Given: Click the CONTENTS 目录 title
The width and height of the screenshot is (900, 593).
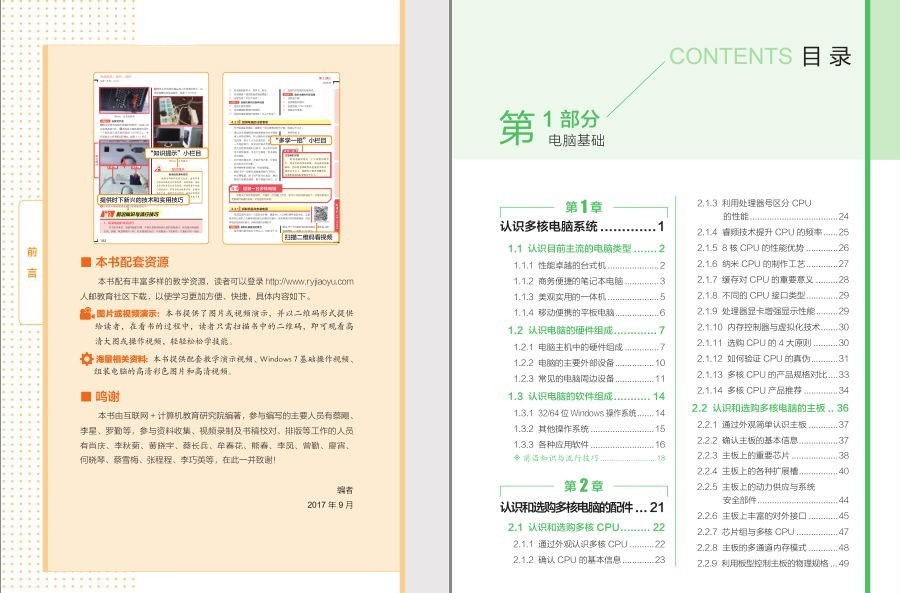Looking at the screenshot, I should (x=760, y=56).
